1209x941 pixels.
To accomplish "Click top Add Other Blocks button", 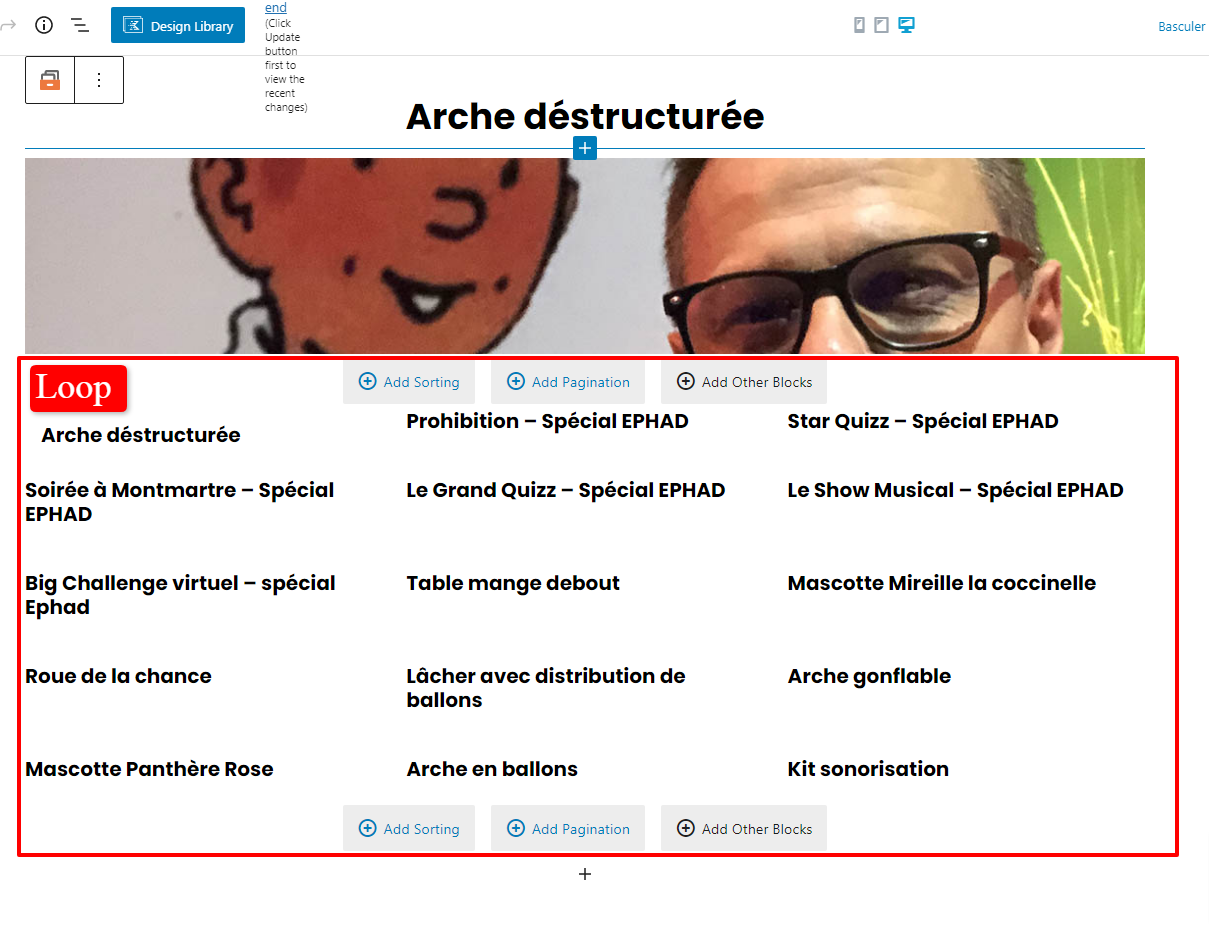I will [744, 382].
